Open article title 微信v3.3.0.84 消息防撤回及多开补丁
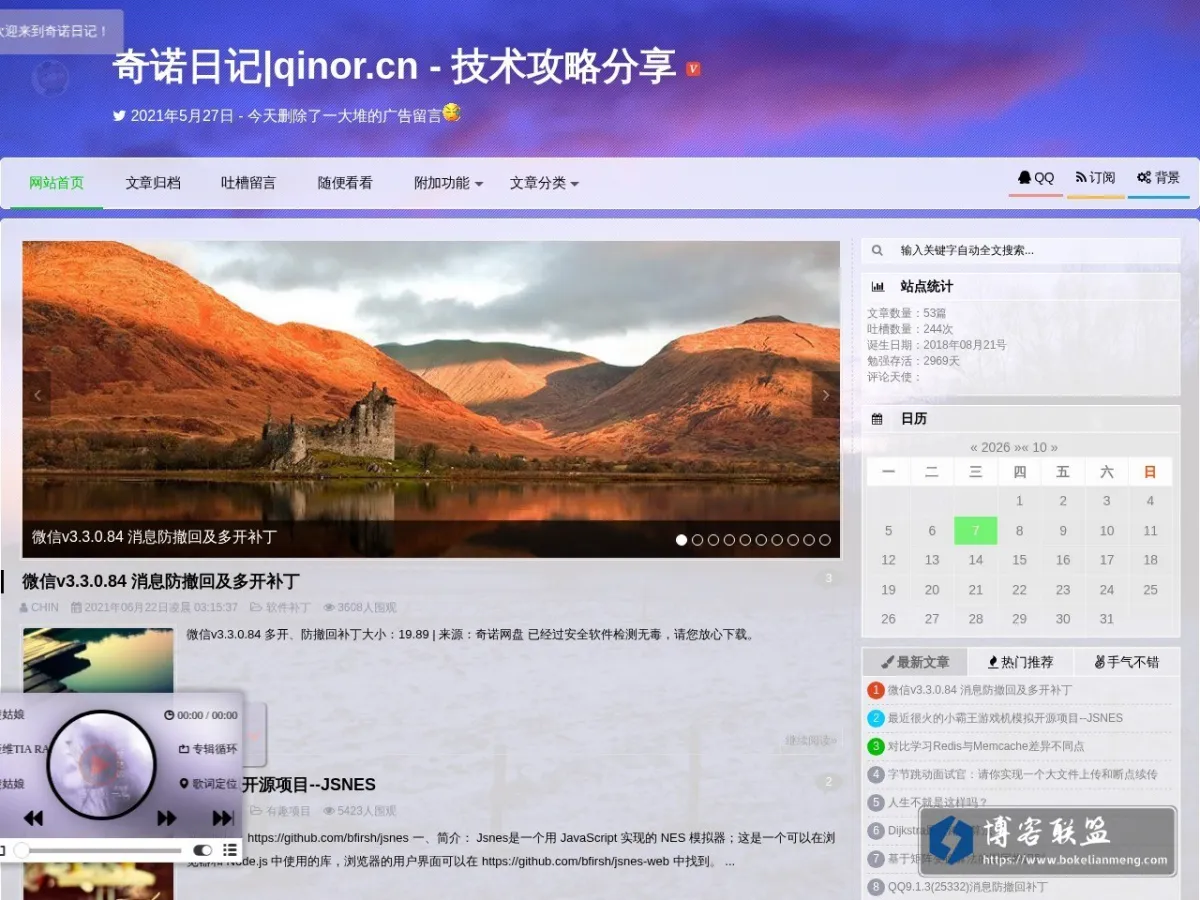 [x=161, y=581]
